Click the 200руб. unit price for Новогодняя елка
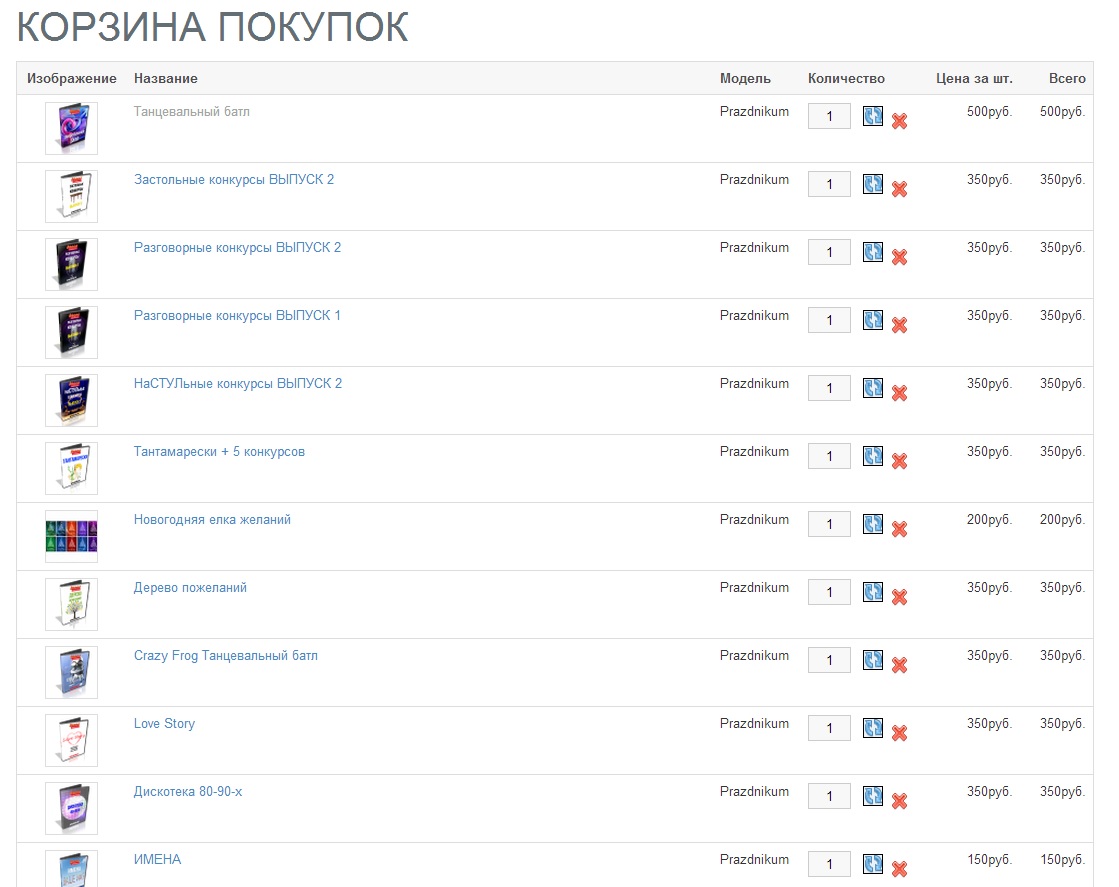The height and width of the screenshot is (887, 1119). [990, 519]
